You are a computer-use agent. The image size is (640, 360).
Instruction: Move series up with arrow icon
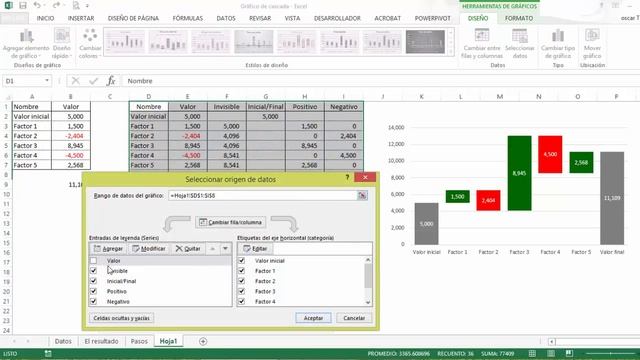coord(213,249)
